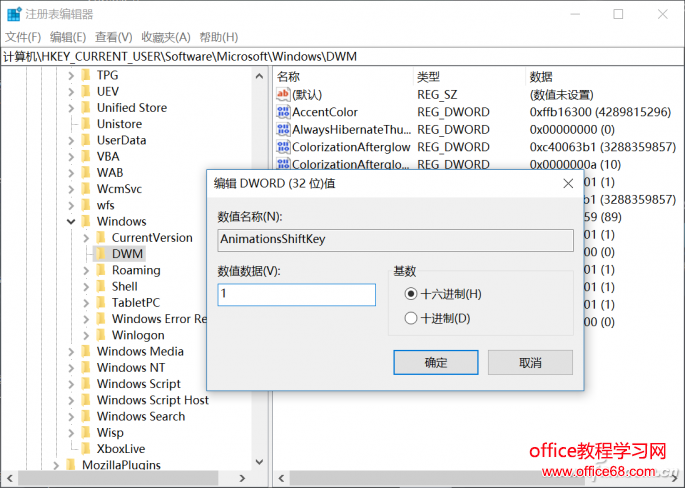Select 十六进制(H) radio button
Screen dimensions: 685x488
point(411,294)
